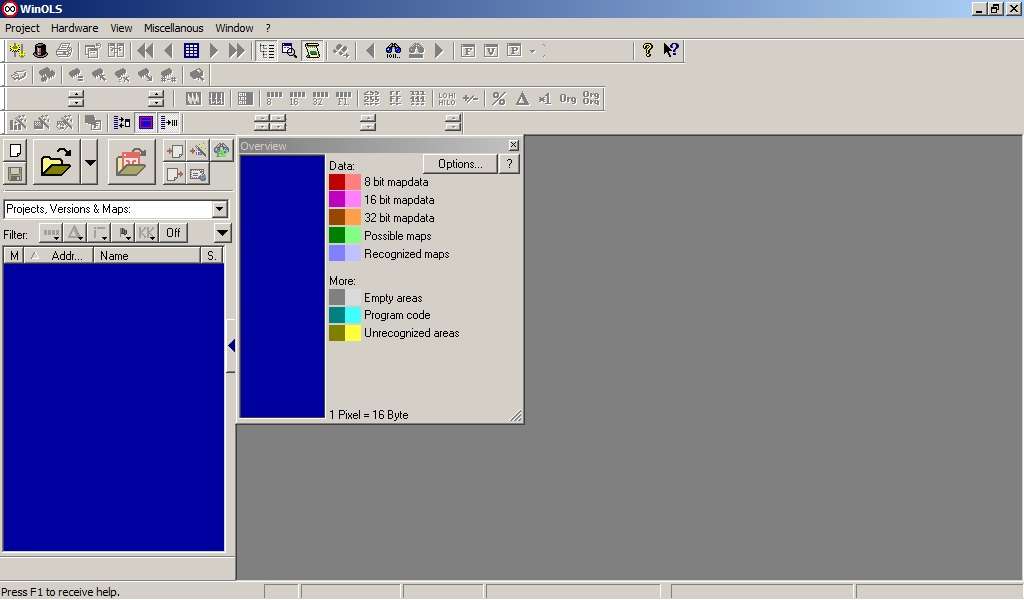
Task: Click the context help arrow-question icon
Action: 671,50
